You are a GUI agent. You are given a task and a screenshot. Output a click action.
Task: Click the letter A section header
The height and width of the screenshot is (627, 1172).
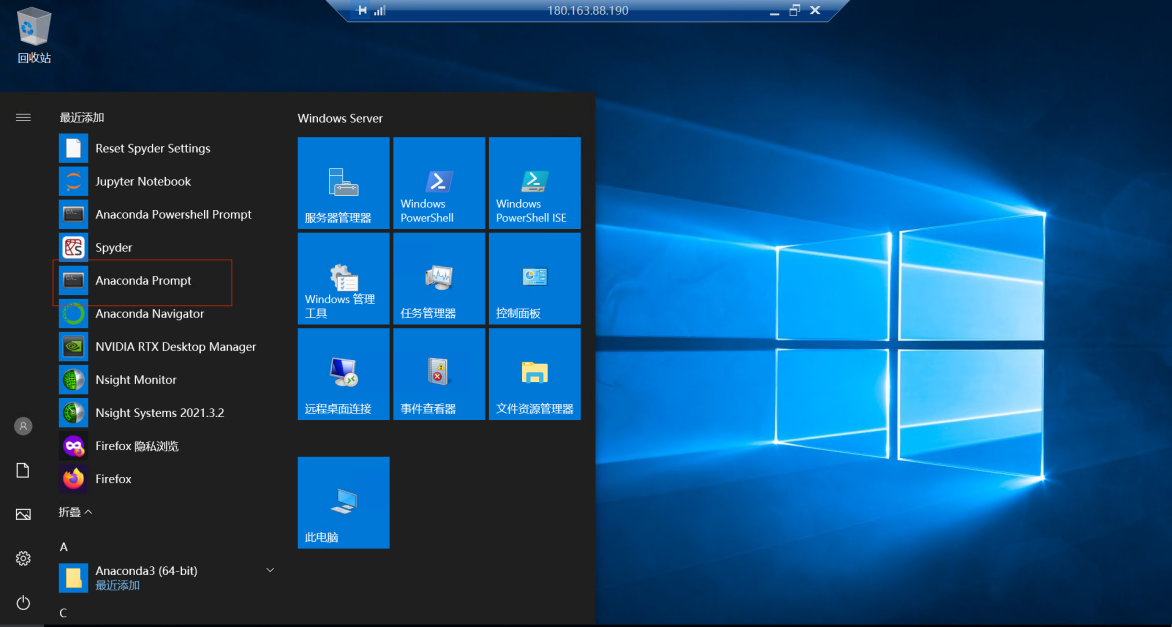(64, 547)
